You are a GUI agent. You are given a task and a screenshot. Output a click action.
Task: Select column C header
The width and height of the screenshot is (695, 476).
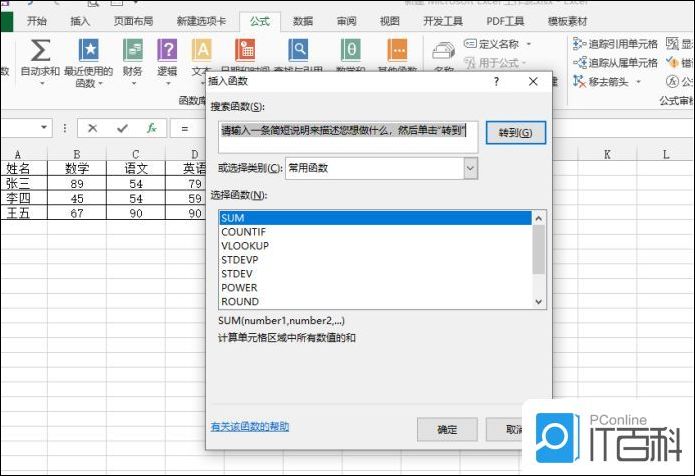pos(136,154)
